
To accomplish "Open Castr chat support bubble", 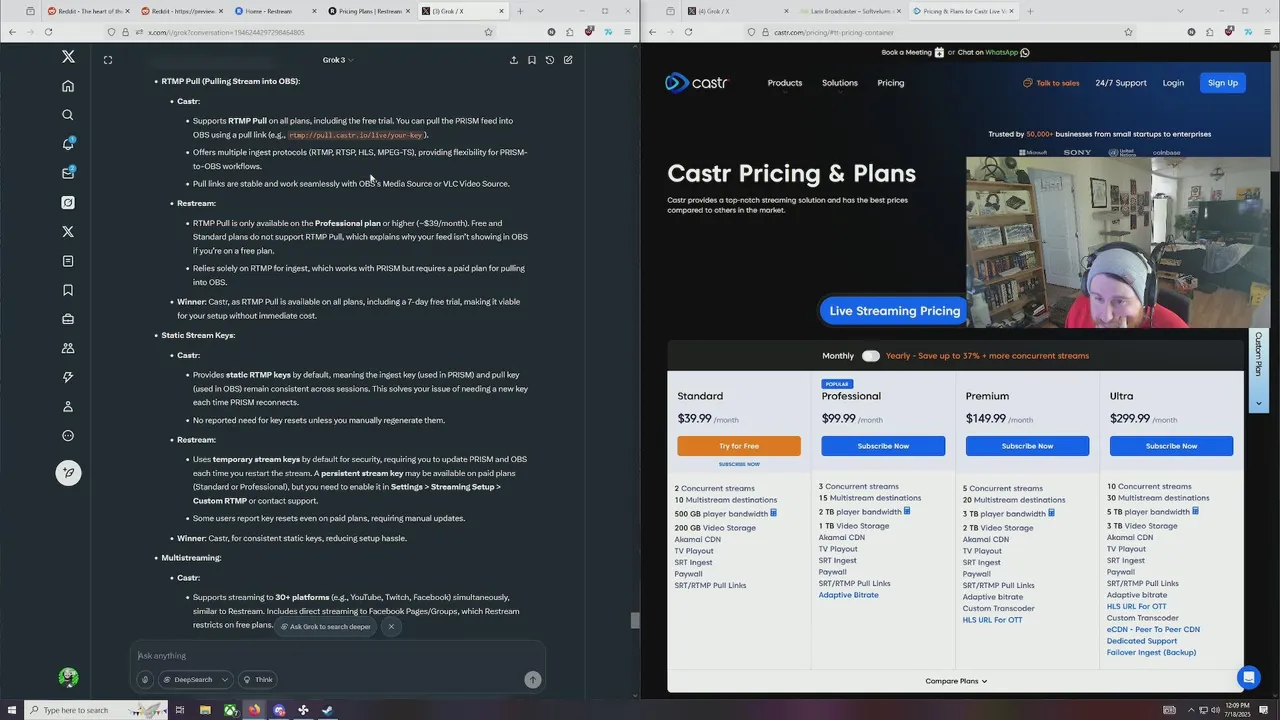I will point(1248,677).
